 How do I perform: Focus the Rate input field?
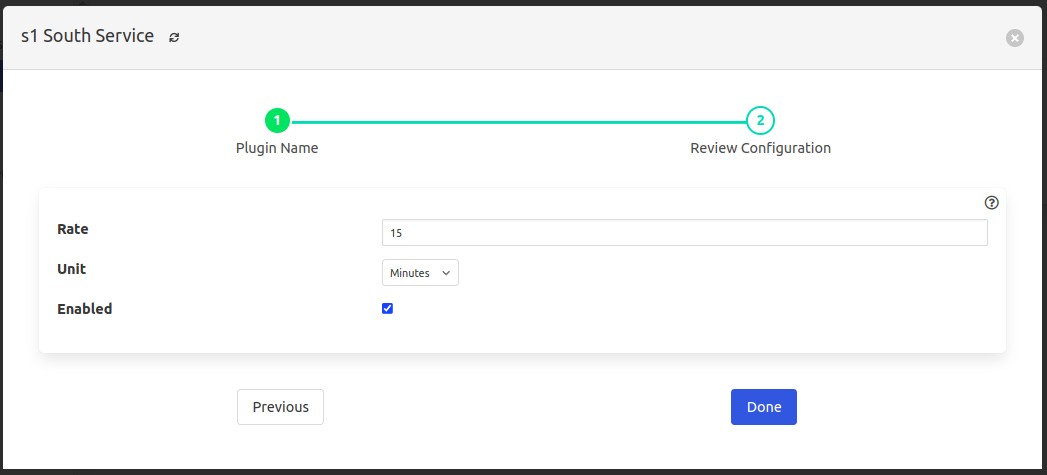coord(684,232)
